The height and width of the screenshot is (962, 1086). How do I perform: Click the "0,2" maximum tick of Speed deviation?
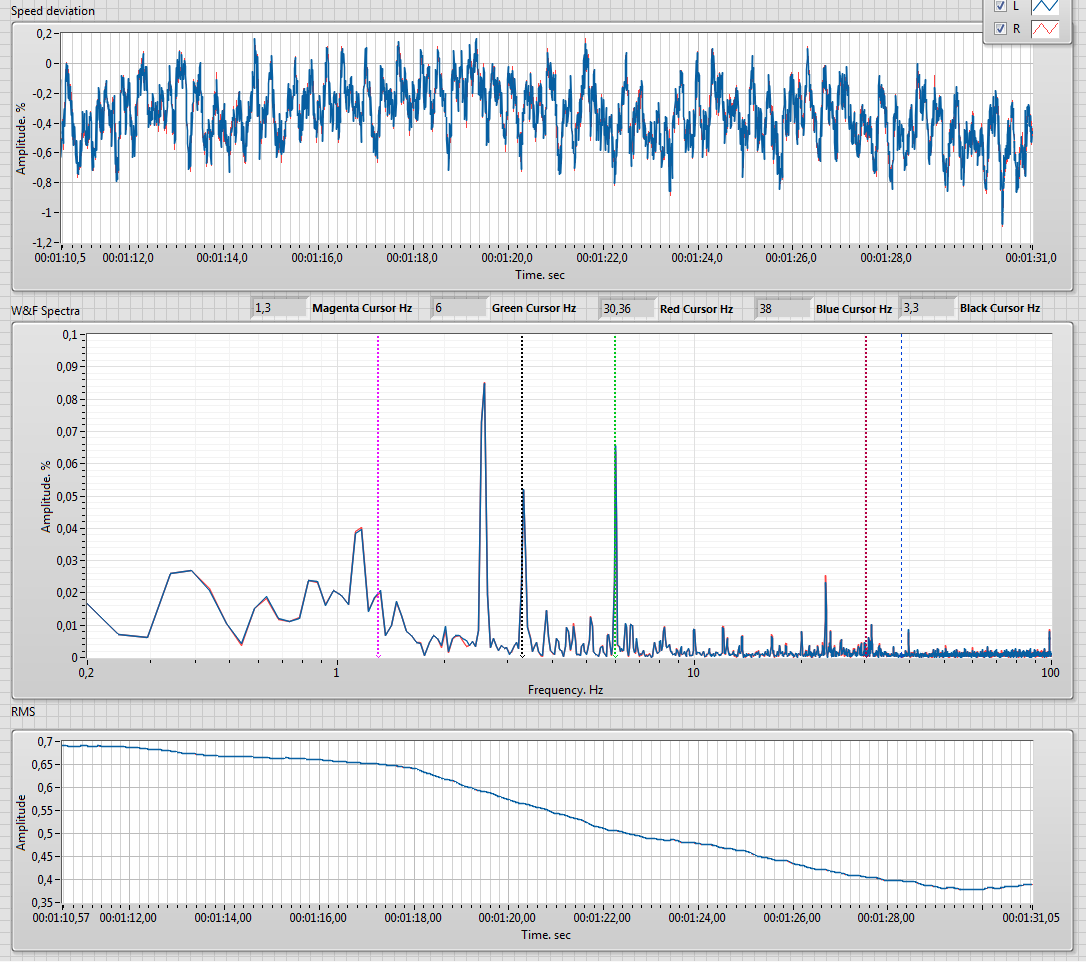tap(44, 33)
